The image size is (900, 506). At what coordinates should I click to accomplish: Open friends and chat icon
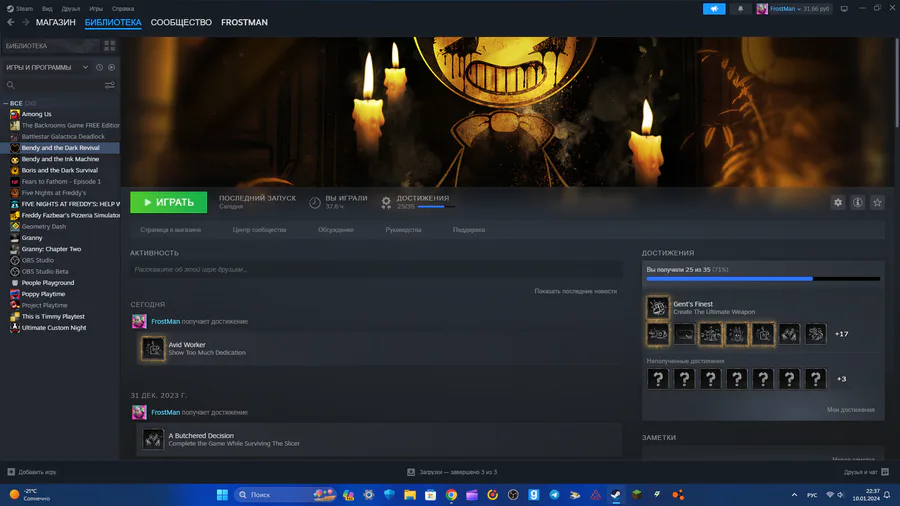885,472
